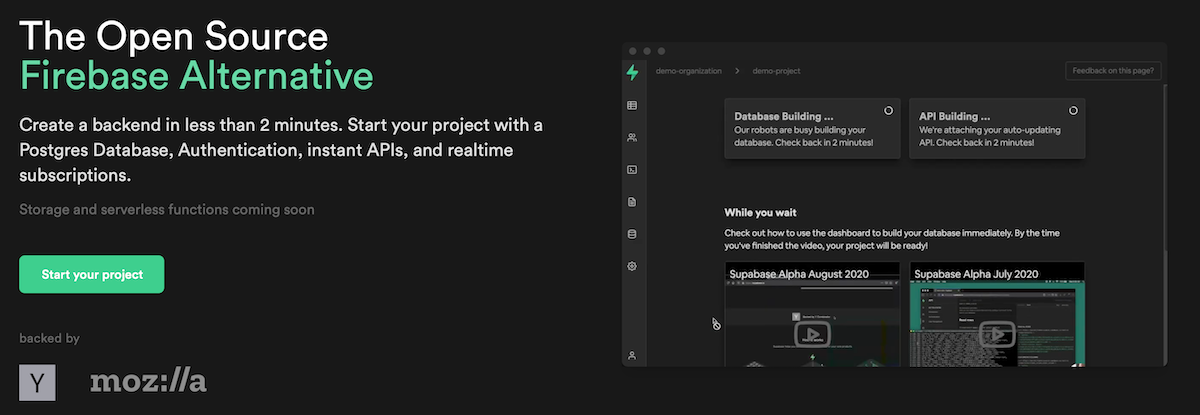The image size is (1200, 415).
Task: Click the Supabase Alpha August 2020 title
Action: pyautogui.click(x=798, y=273)
